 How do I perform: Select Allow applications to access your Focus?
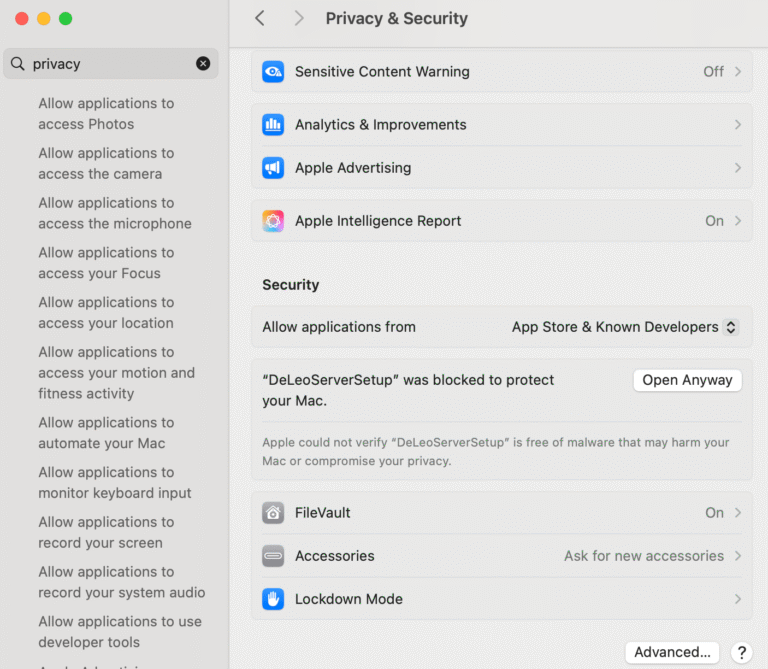[106, 263]
